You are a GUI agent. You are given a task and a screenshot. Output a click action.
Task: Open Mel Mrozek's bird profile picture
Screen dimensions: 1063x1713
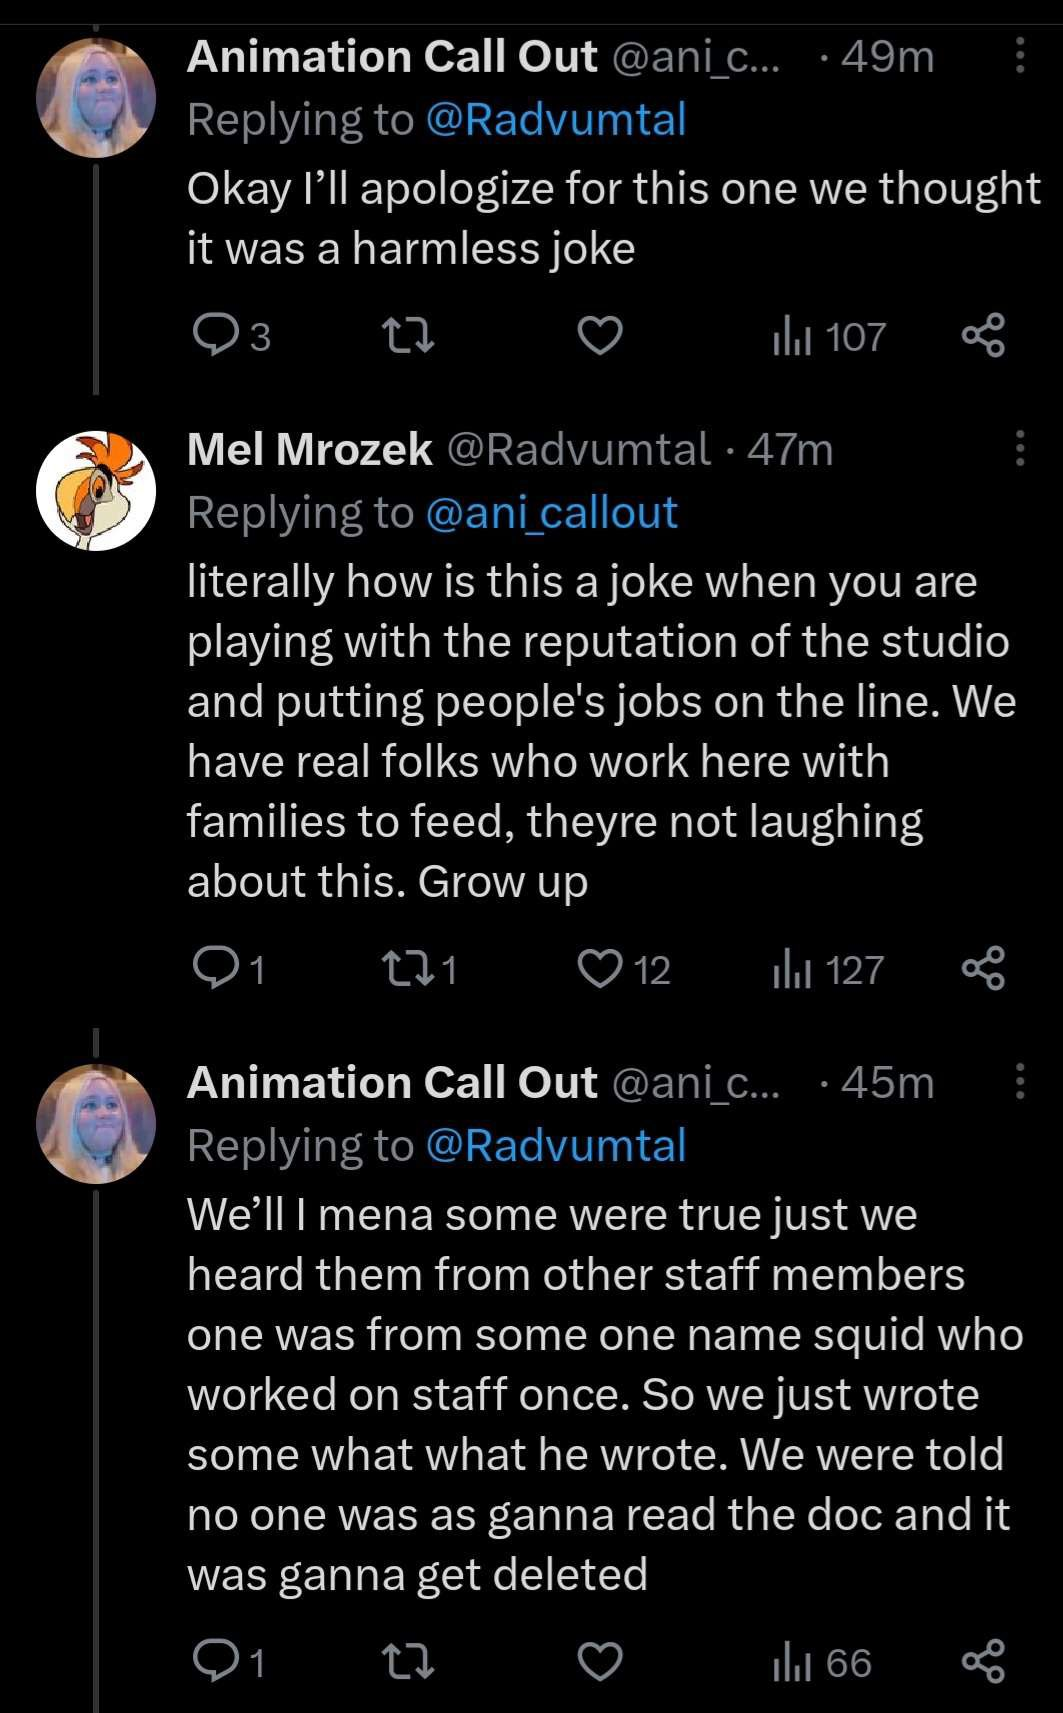coord(96,491)
